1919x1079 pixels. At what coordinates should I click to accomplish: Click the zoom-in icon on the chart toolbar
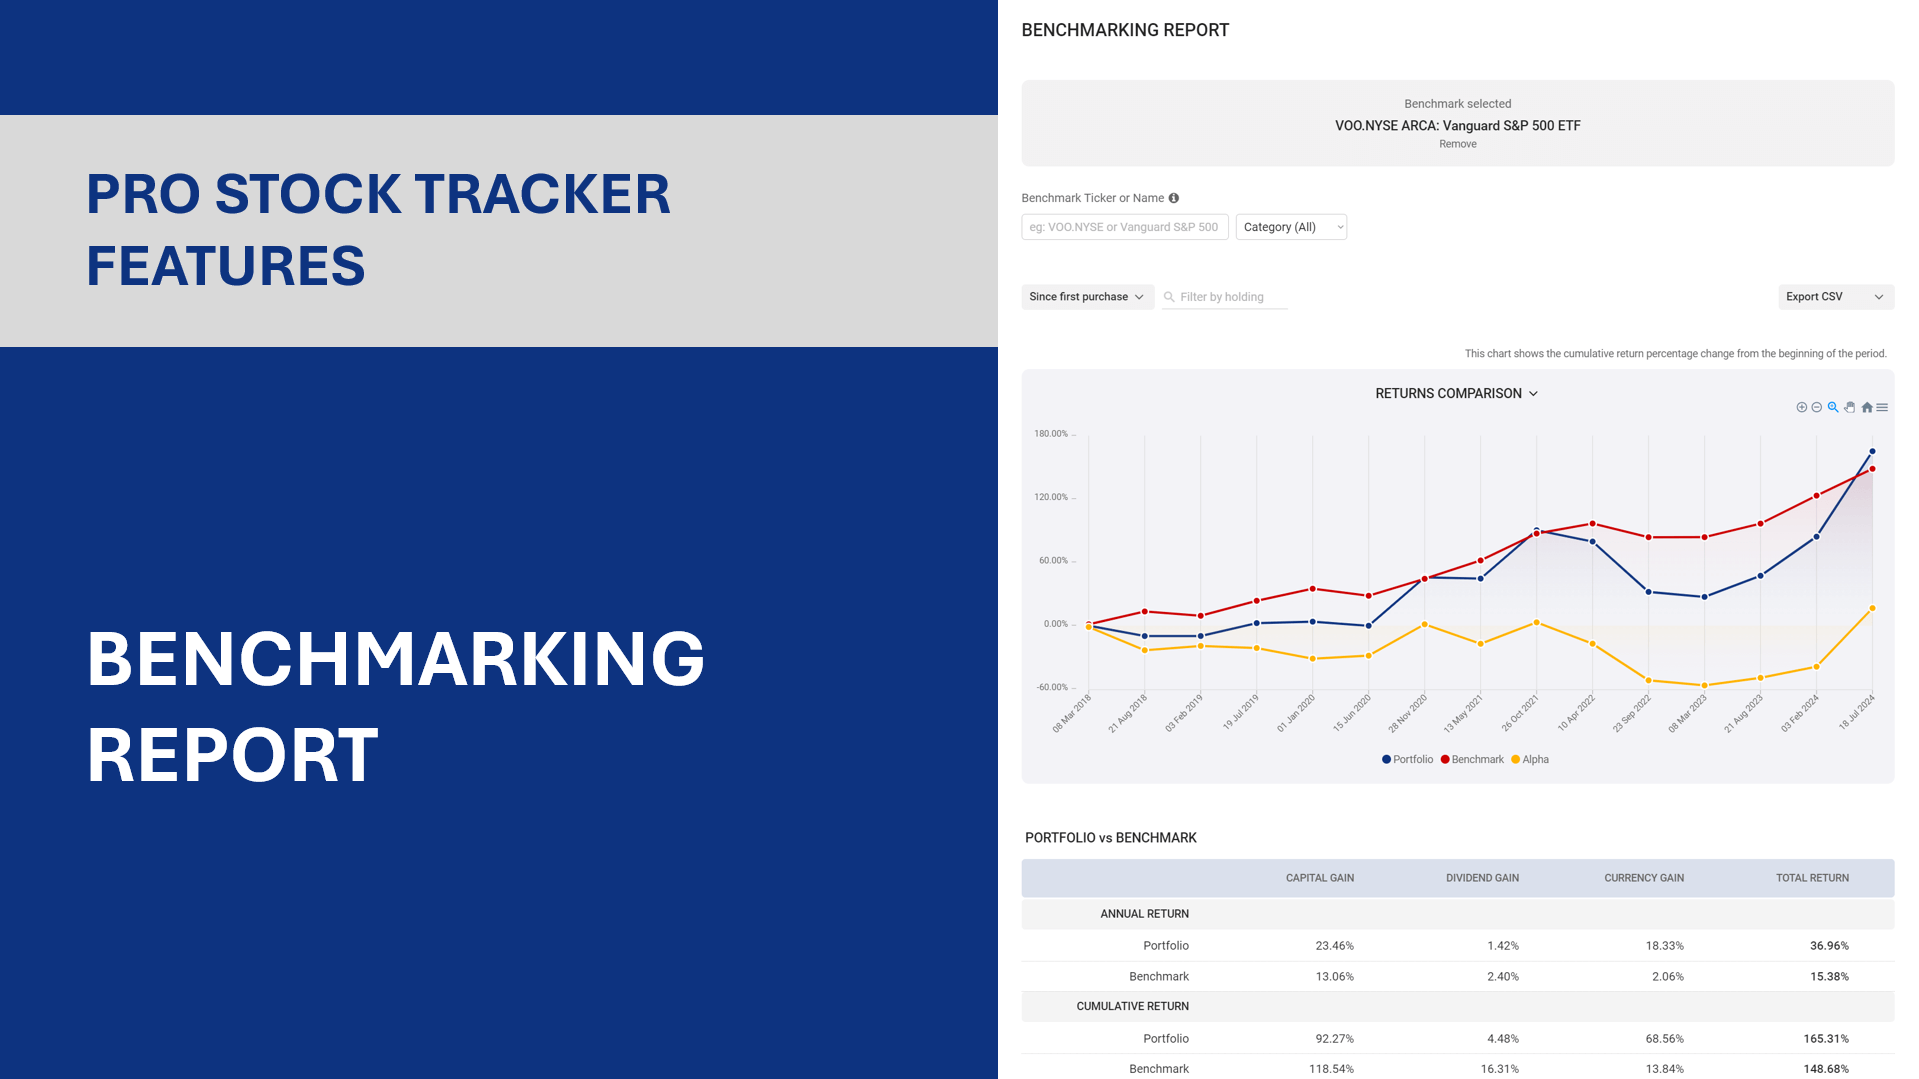tap(1802, 407)
